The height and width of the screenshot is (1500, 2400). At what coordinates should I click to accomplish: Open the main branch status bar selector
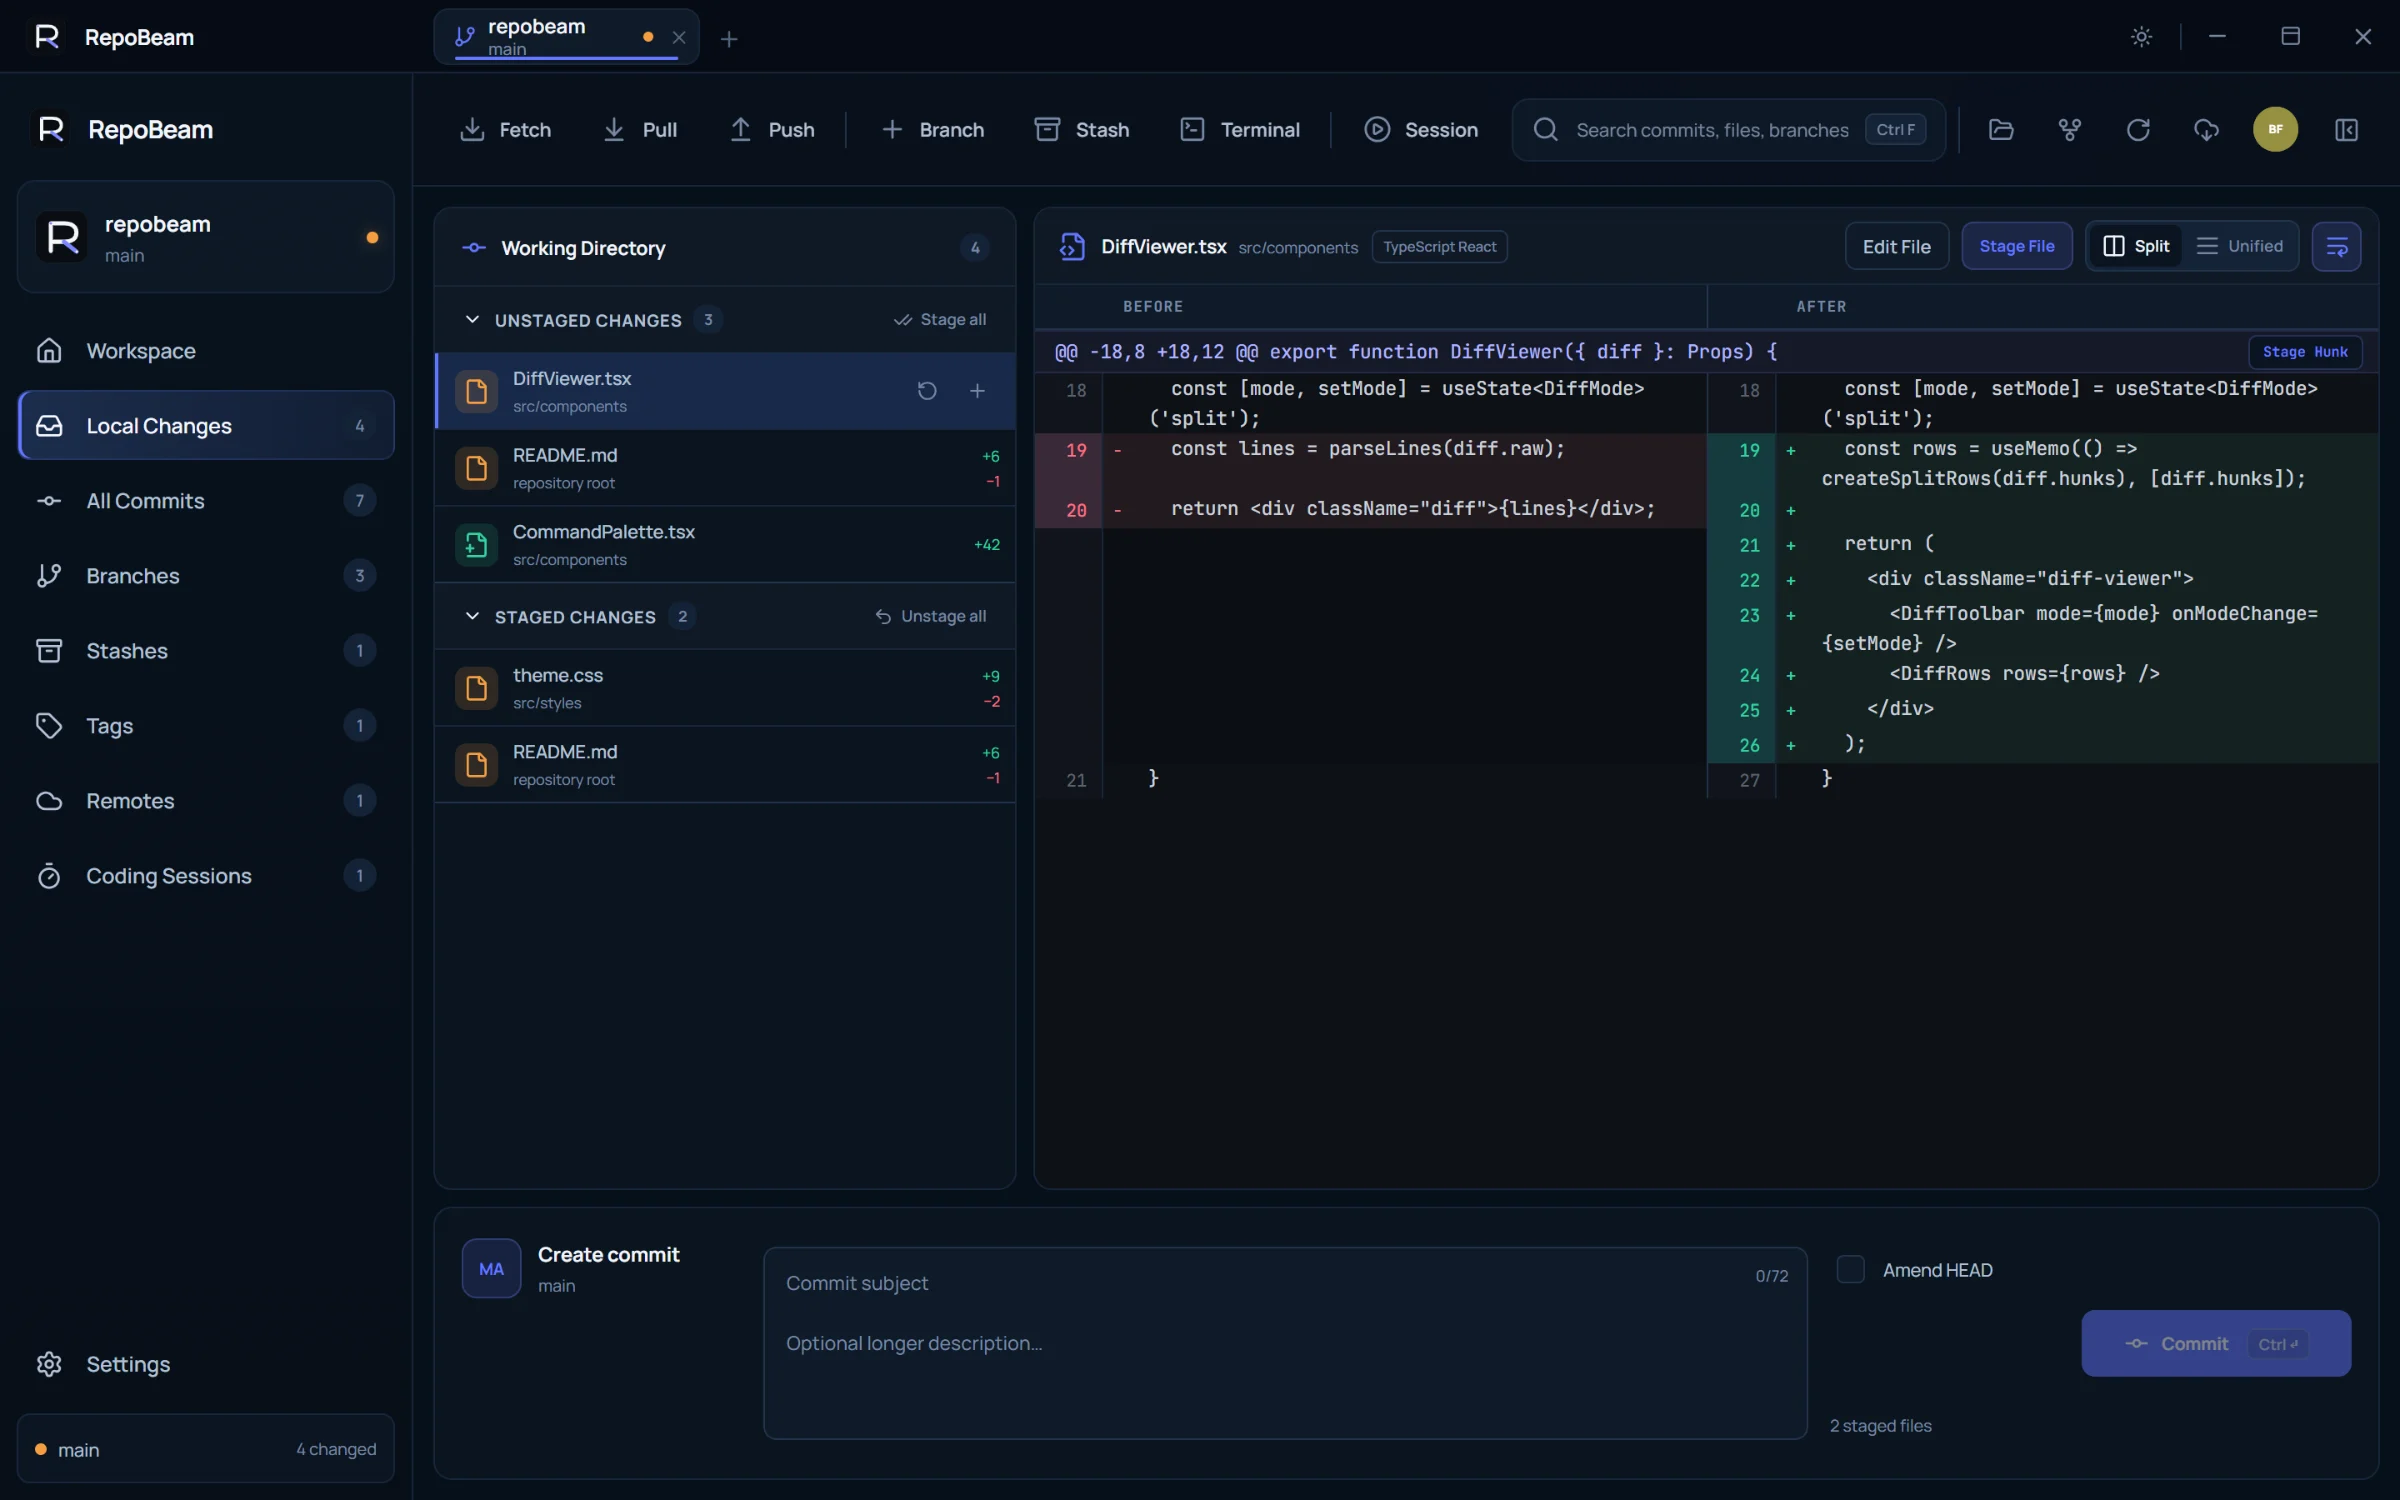tap(206, 1449)
